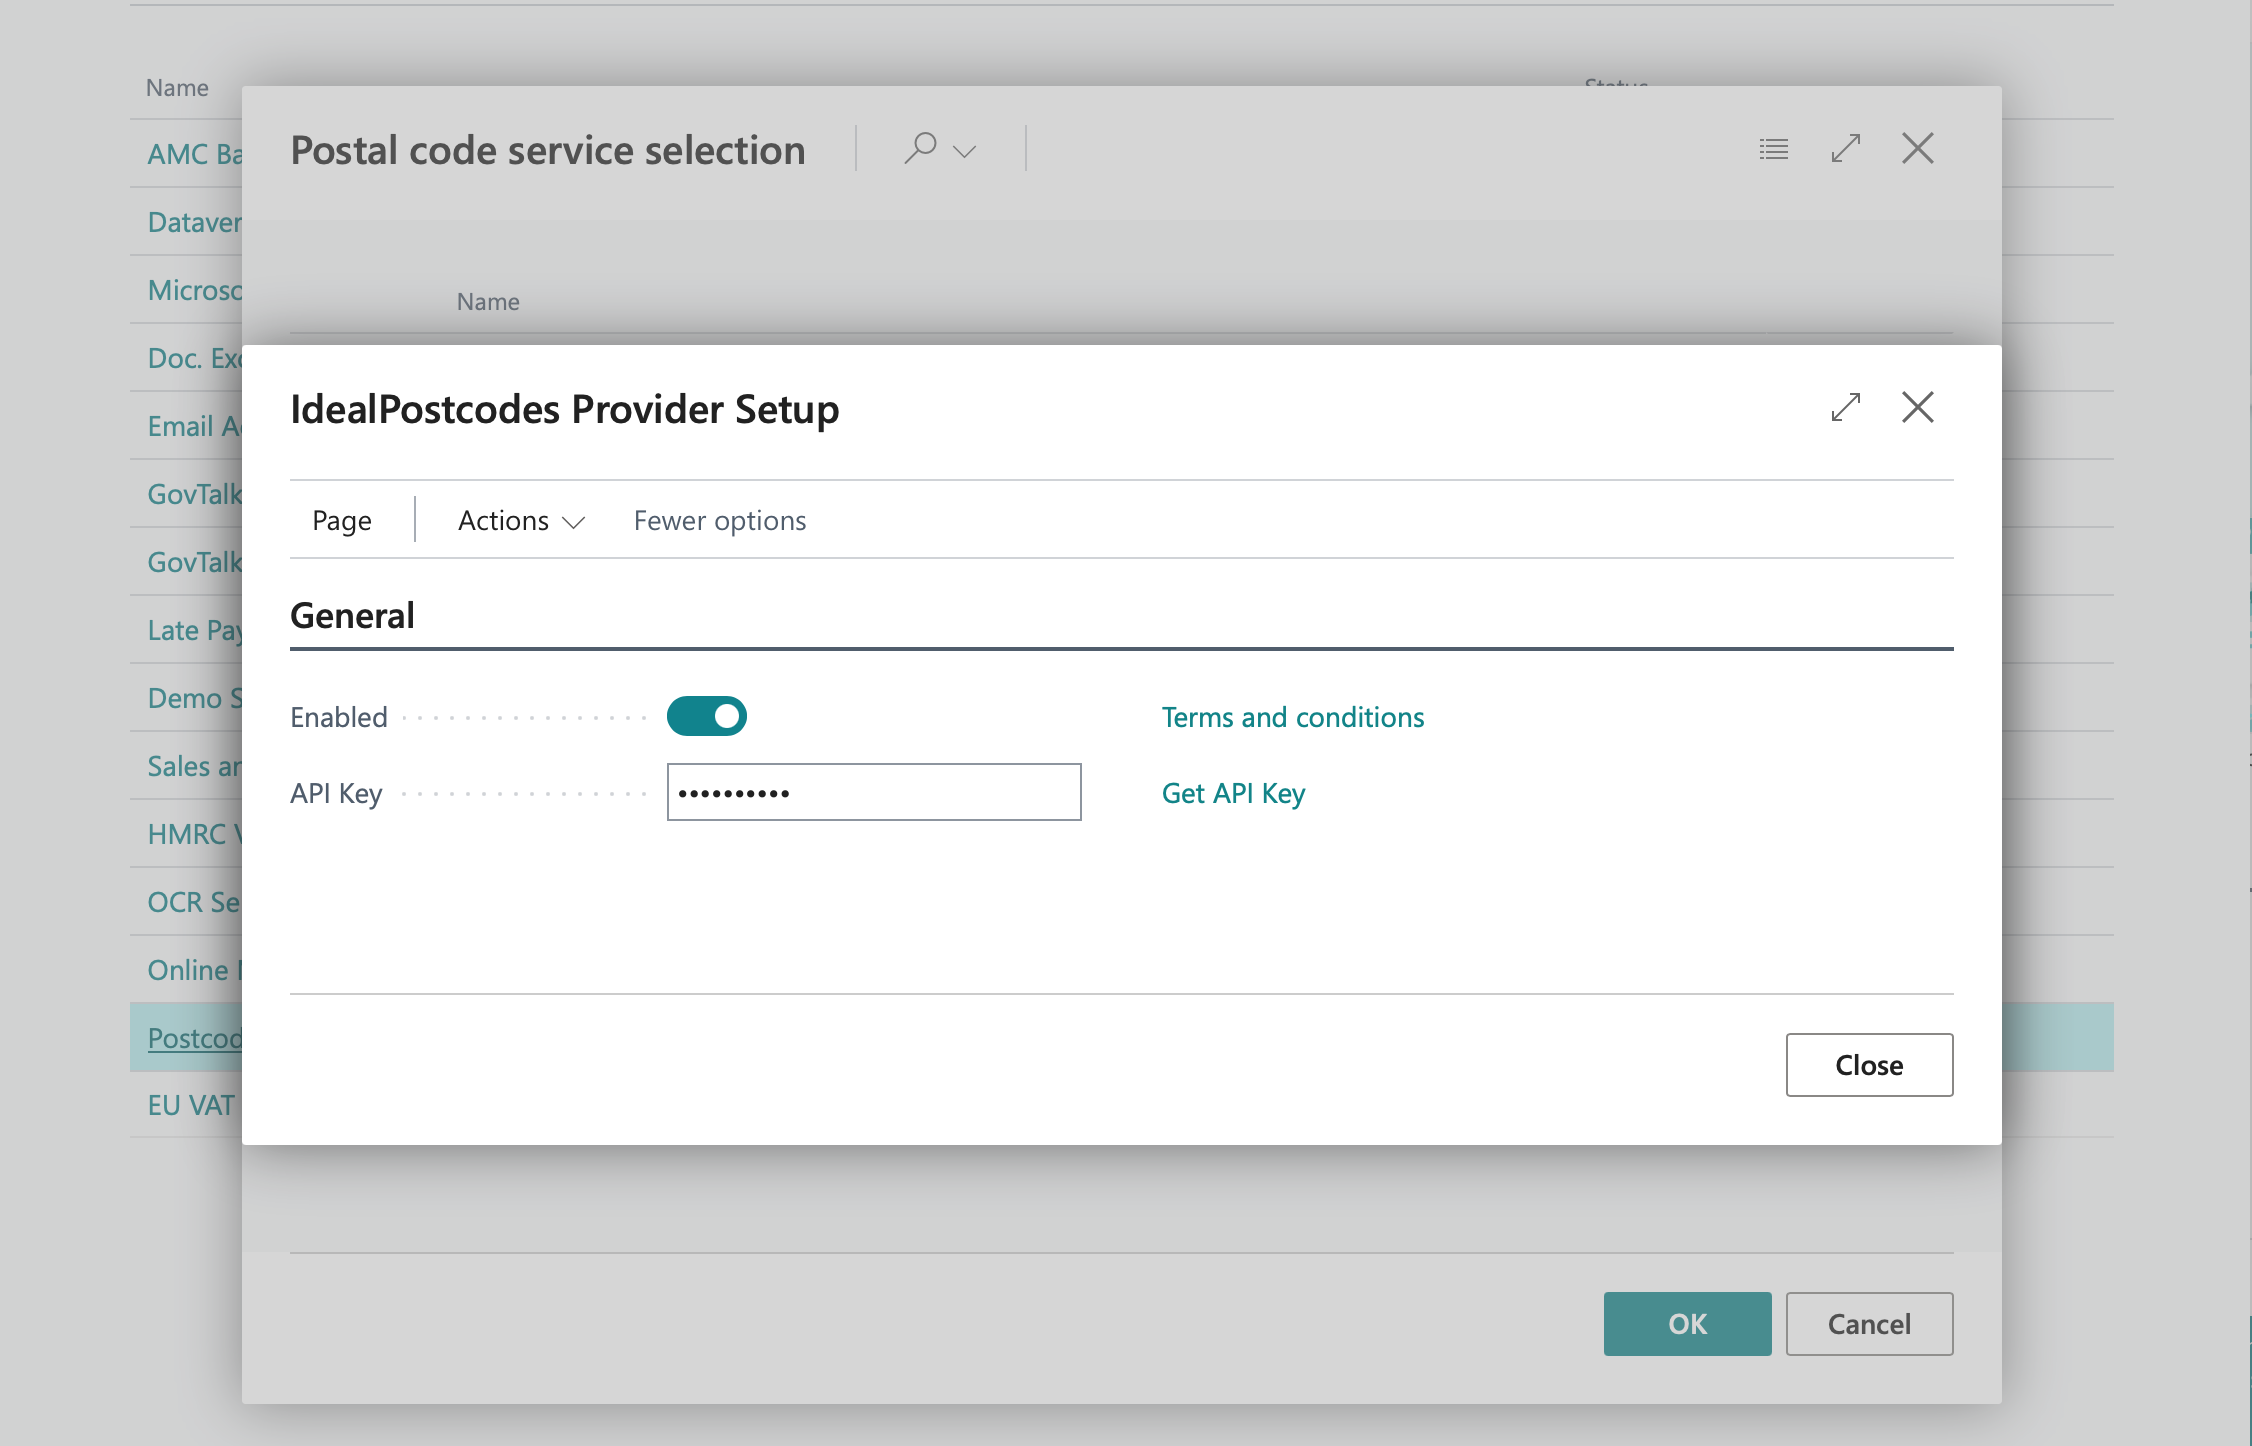
Task: Click the Close button in Provider Setup
Action: 1869,1065
